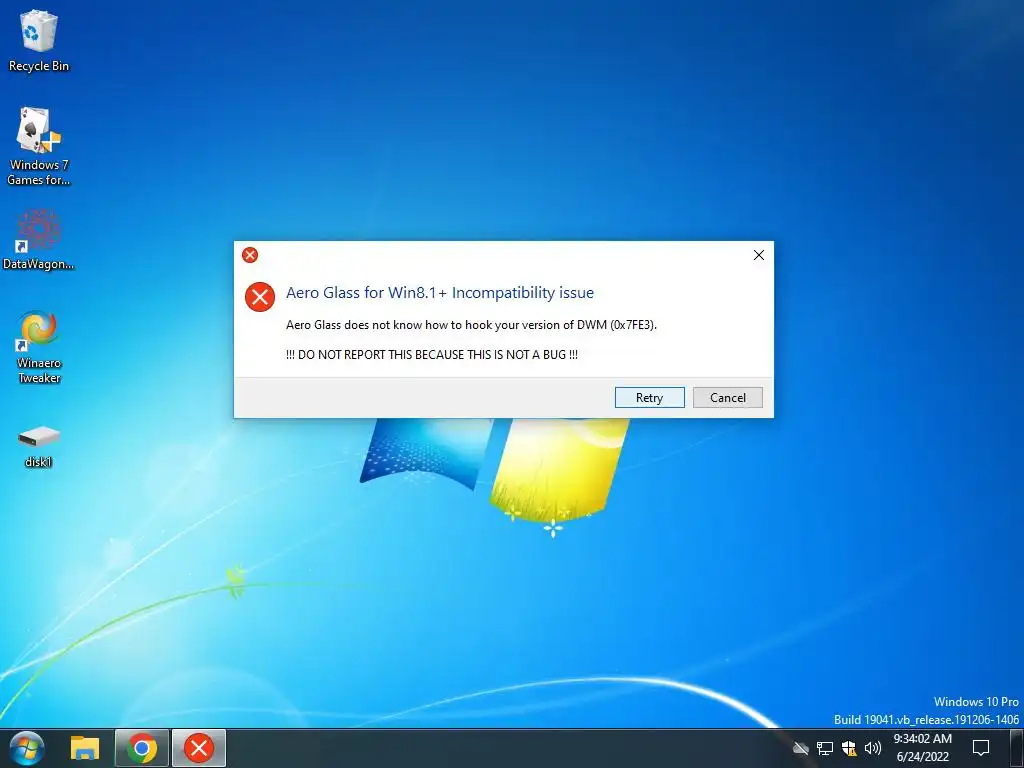Screen dimensions: 1024x768
Task: Switch to Google Chrome in the taskbar
Action: (142, 748)
